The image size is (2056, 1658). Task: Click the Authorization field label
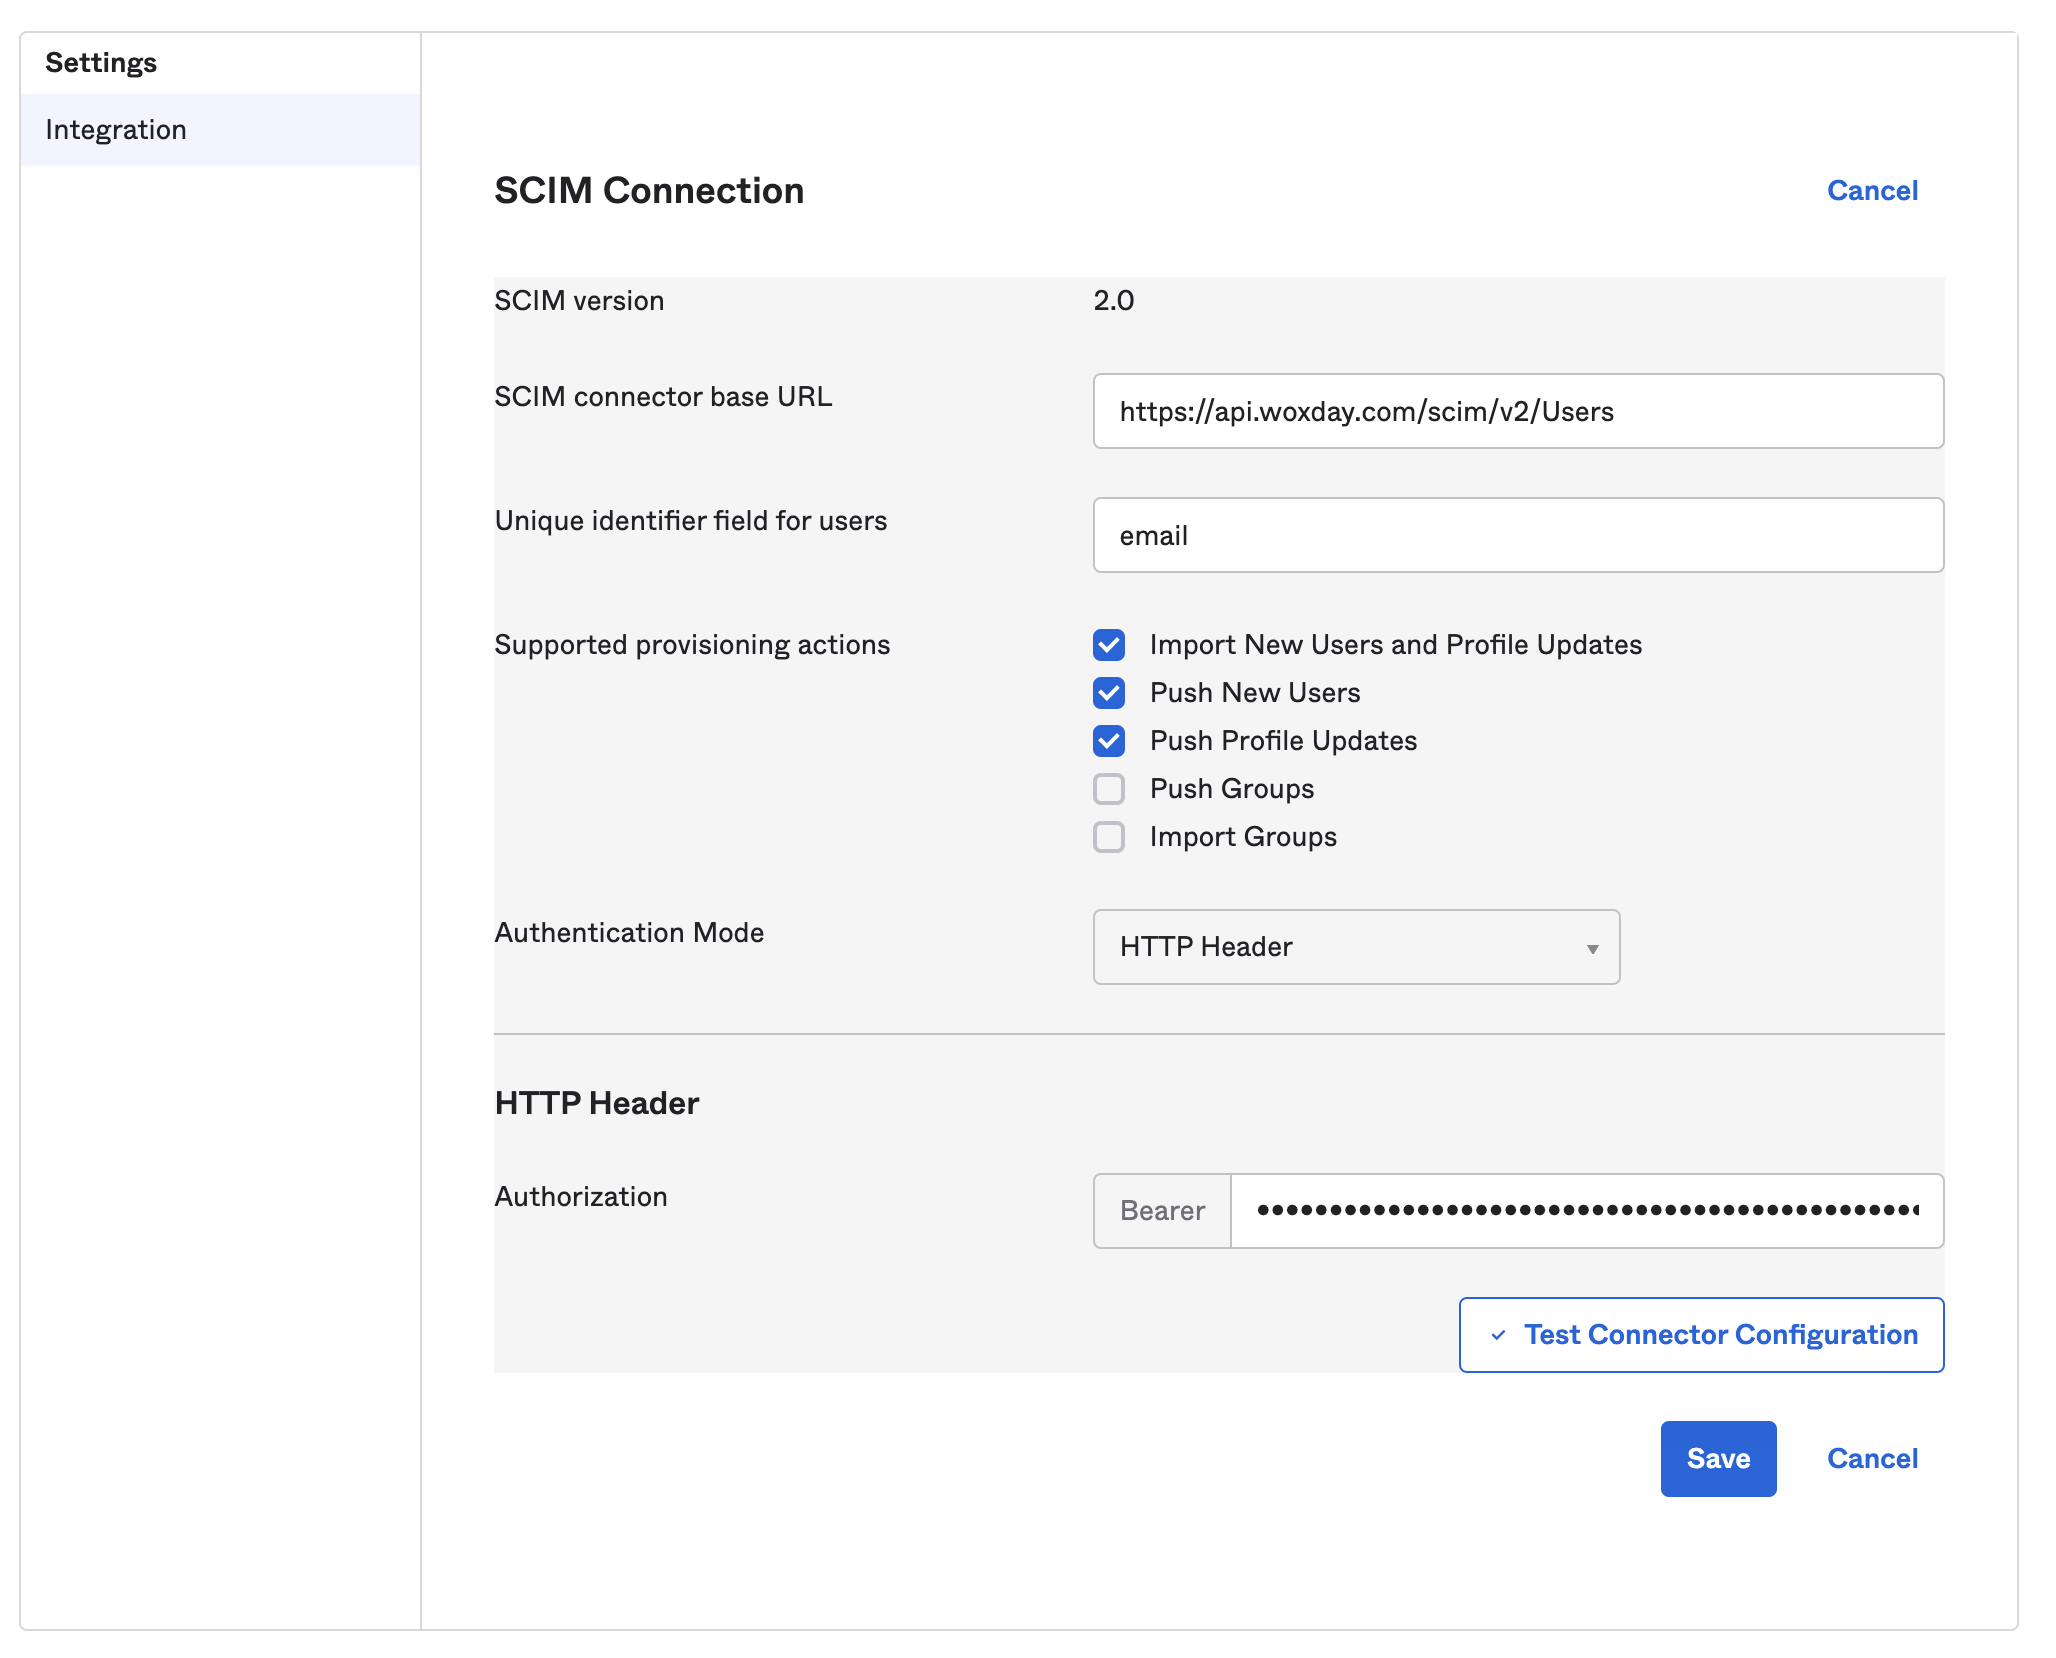click(x=581, y=1197)
